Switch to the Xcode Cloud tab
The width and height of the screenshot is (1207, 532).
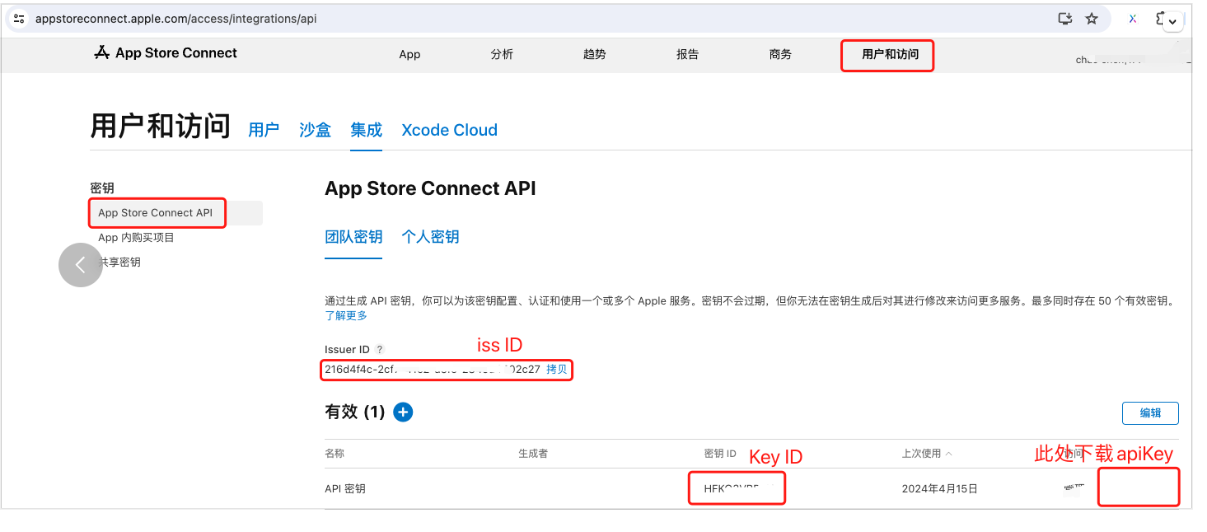(449, 130)
